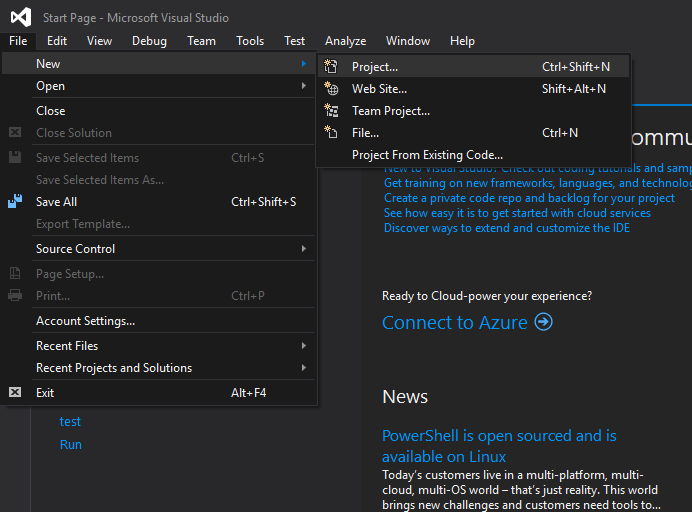Choose Print... menu entry
The image size is (692, 512).
tap(159, 296)
